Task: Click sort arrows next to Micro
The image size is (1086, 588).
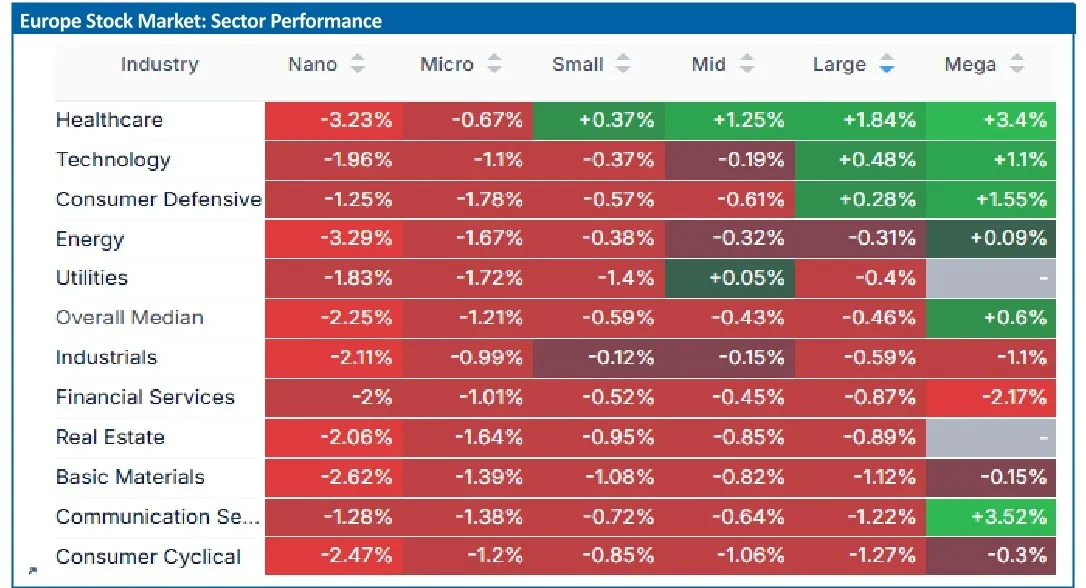Action: click(494, 64)
